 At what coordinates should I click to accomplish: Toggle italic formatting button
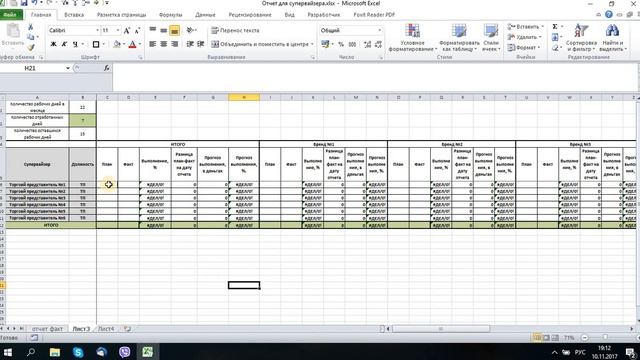(64, 44)
